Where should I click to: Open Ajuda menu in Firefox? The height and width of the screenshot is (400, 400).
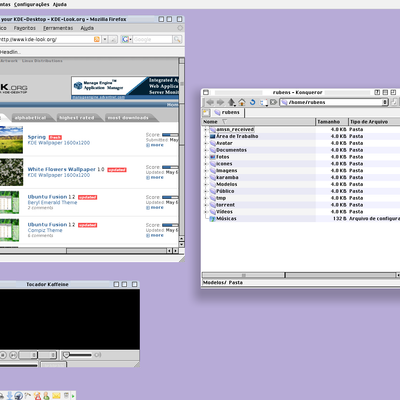[87, 28]
